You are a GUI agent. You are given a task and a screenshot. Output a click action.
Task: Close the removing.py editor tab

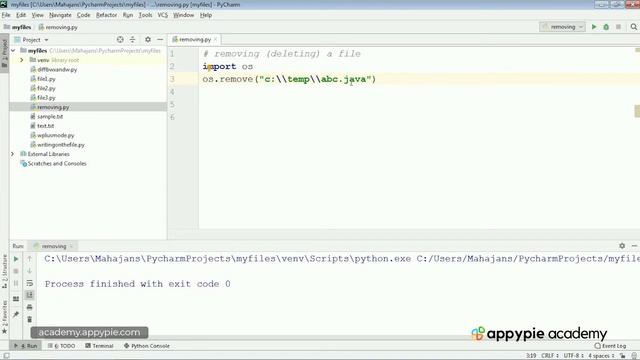pyautogui.click(x=216, y=40)
